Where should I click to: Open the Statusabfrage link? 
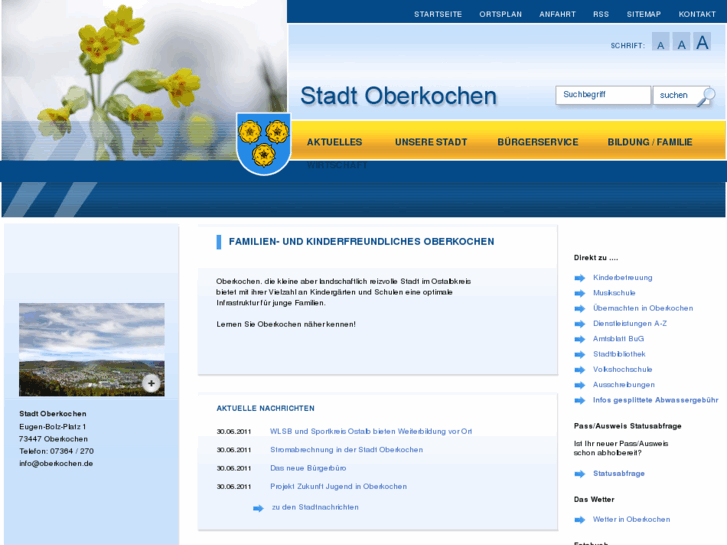tap(619, 473)
